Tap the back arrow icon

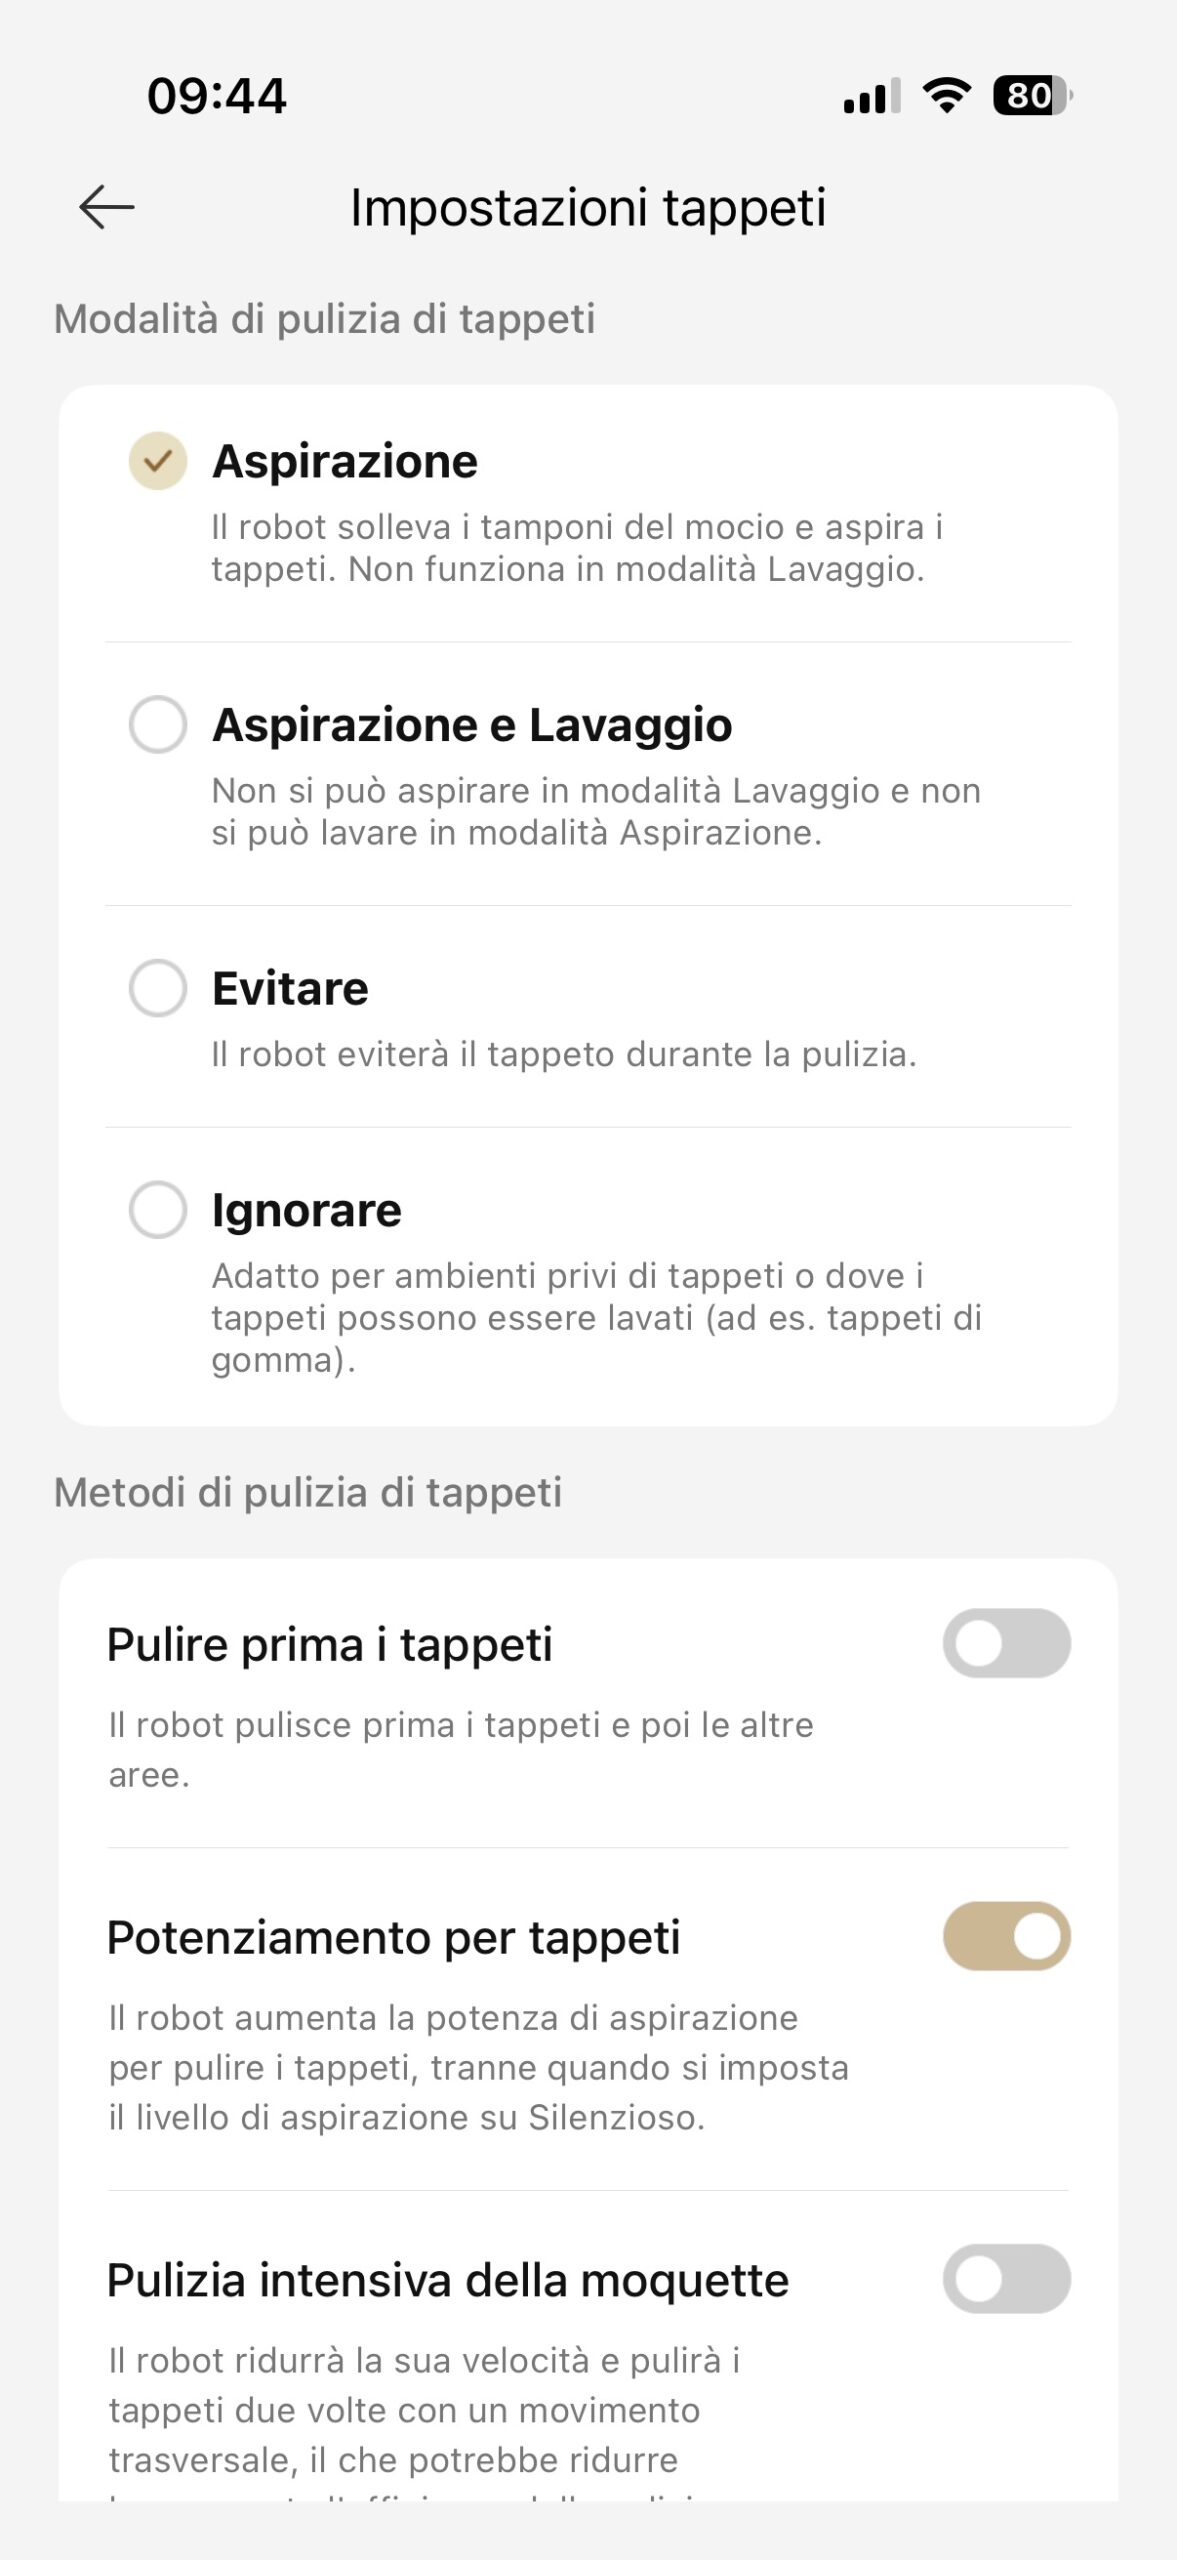106,207
